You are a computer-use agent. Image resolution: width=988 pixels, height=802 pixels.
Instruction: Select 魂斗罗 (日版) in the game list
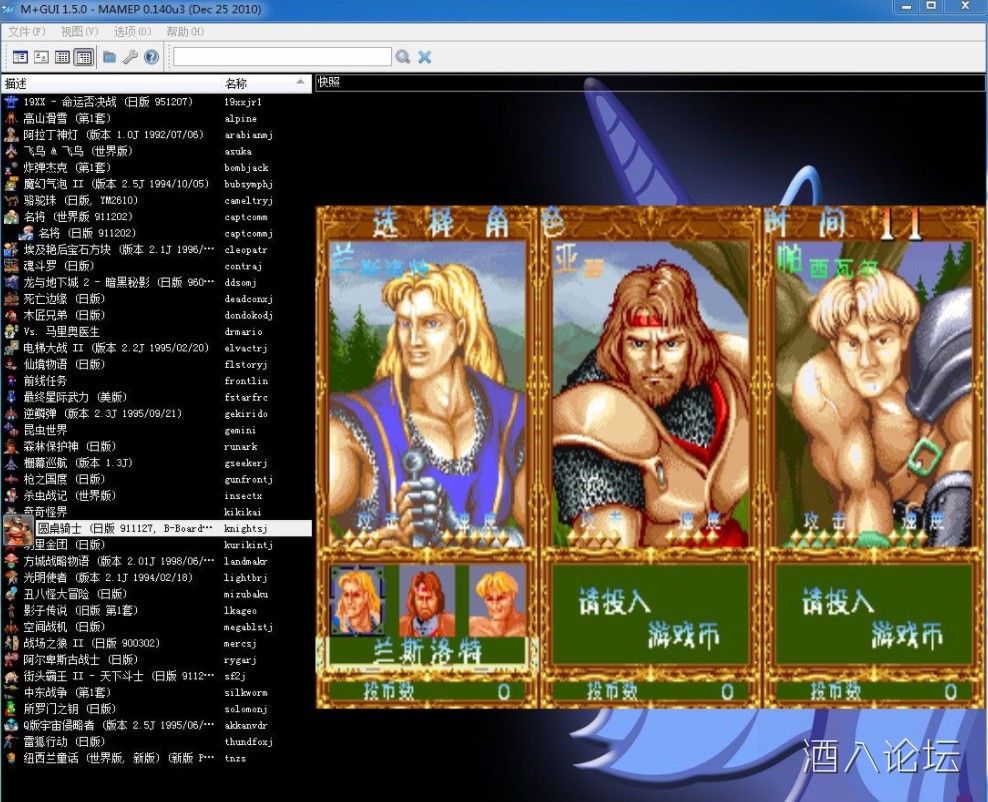point(59,266)
